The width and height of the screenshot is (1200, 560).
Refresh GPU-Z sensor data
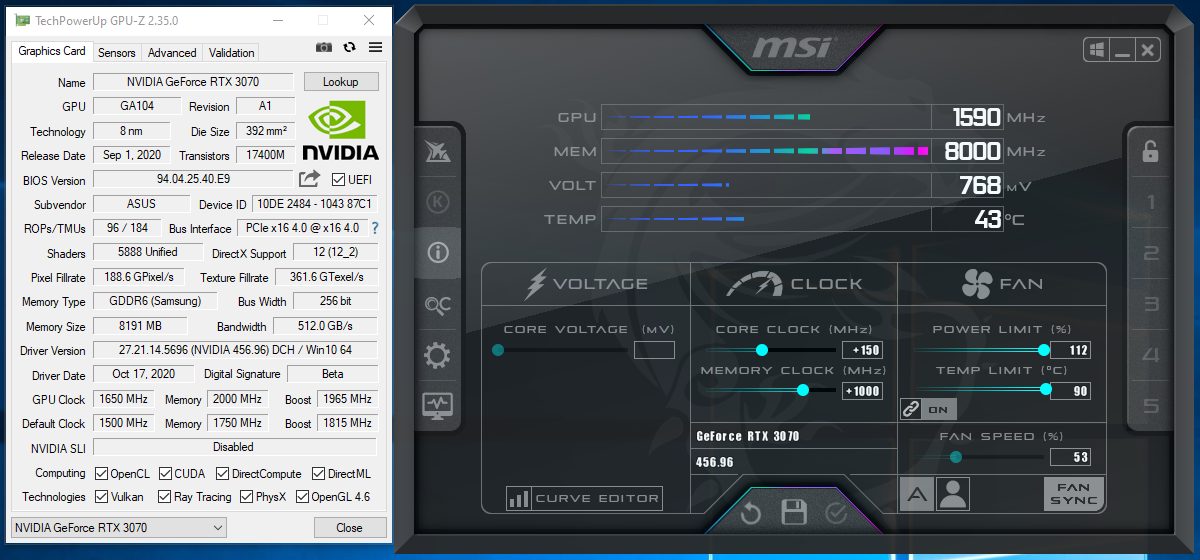(349, 47)
